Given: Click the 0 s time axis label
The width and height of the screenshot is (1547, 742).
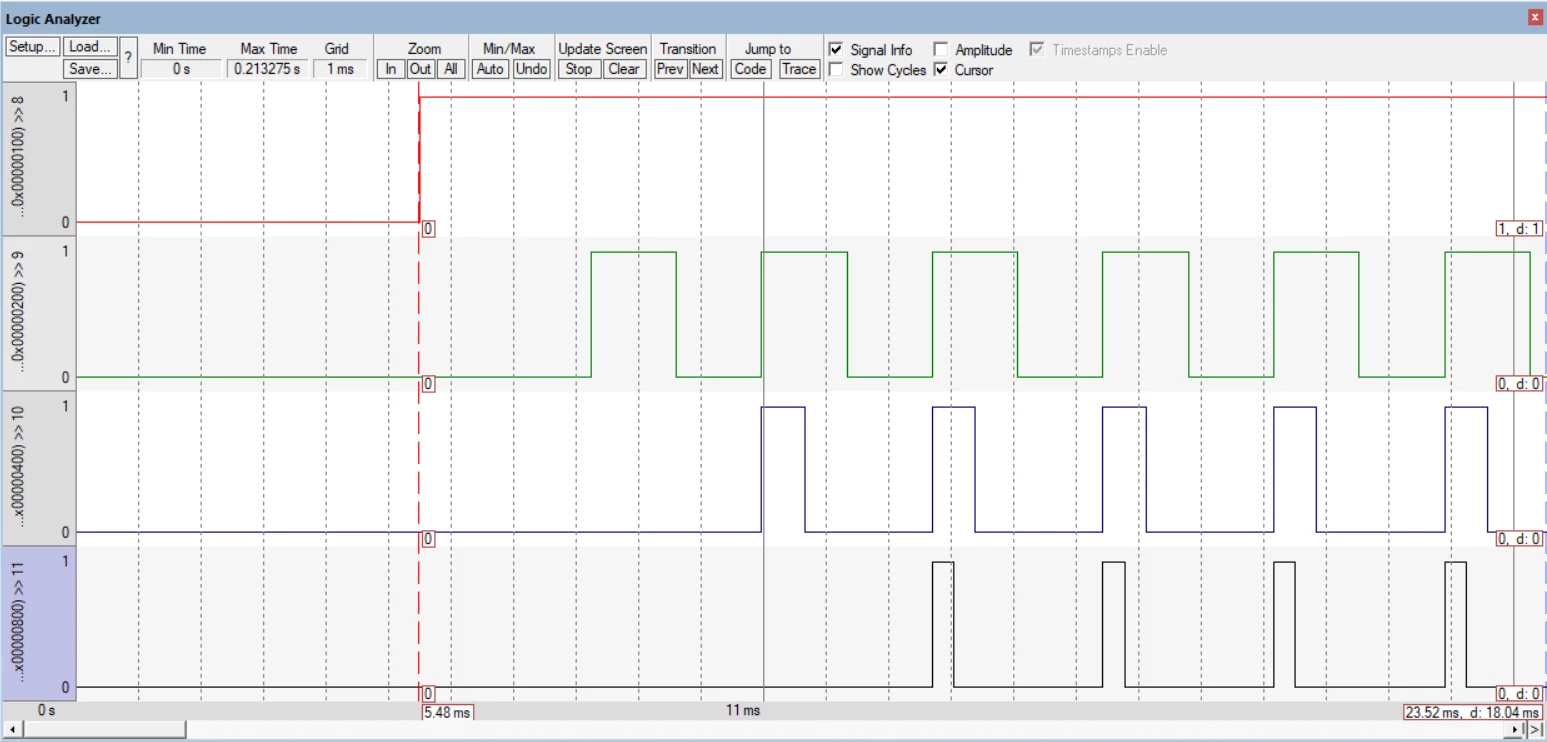Looking at the screenshot, I should 47,710.
